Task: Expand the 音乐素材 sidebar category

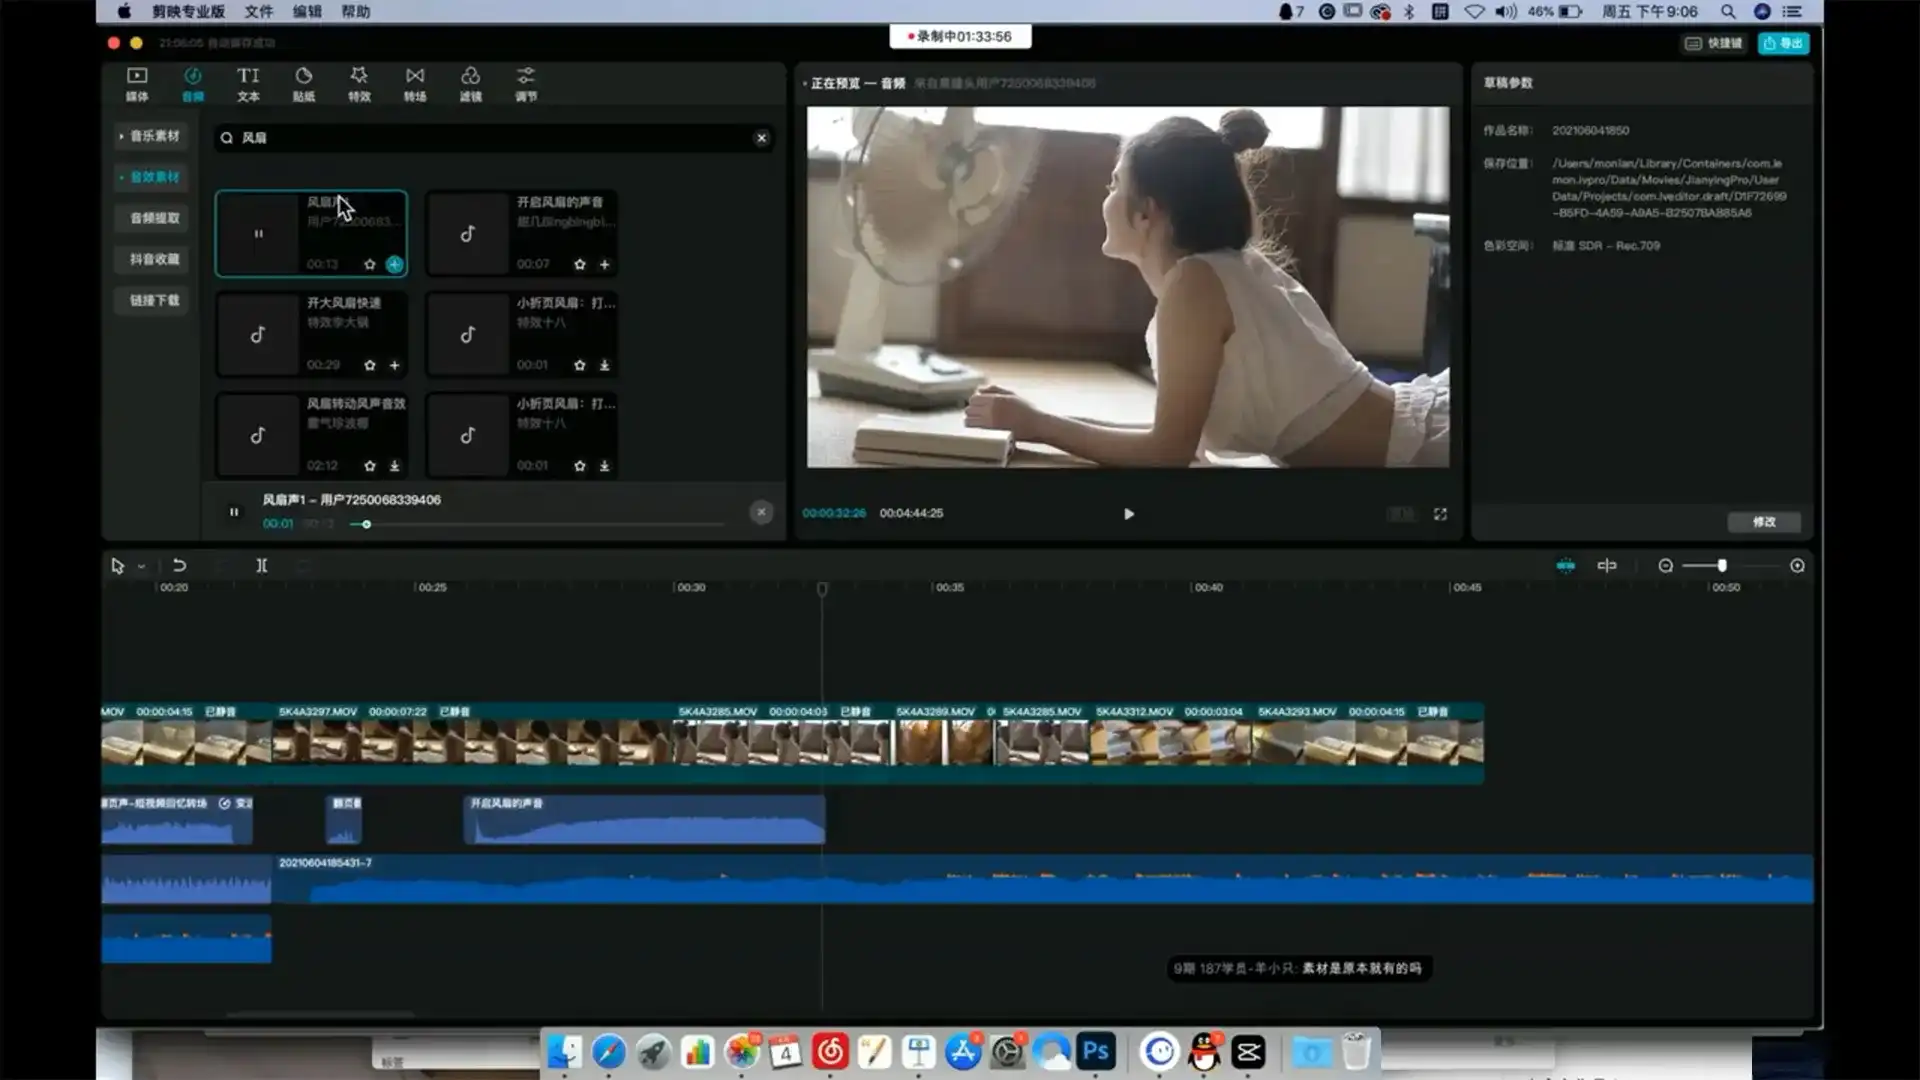Action: 150,136
